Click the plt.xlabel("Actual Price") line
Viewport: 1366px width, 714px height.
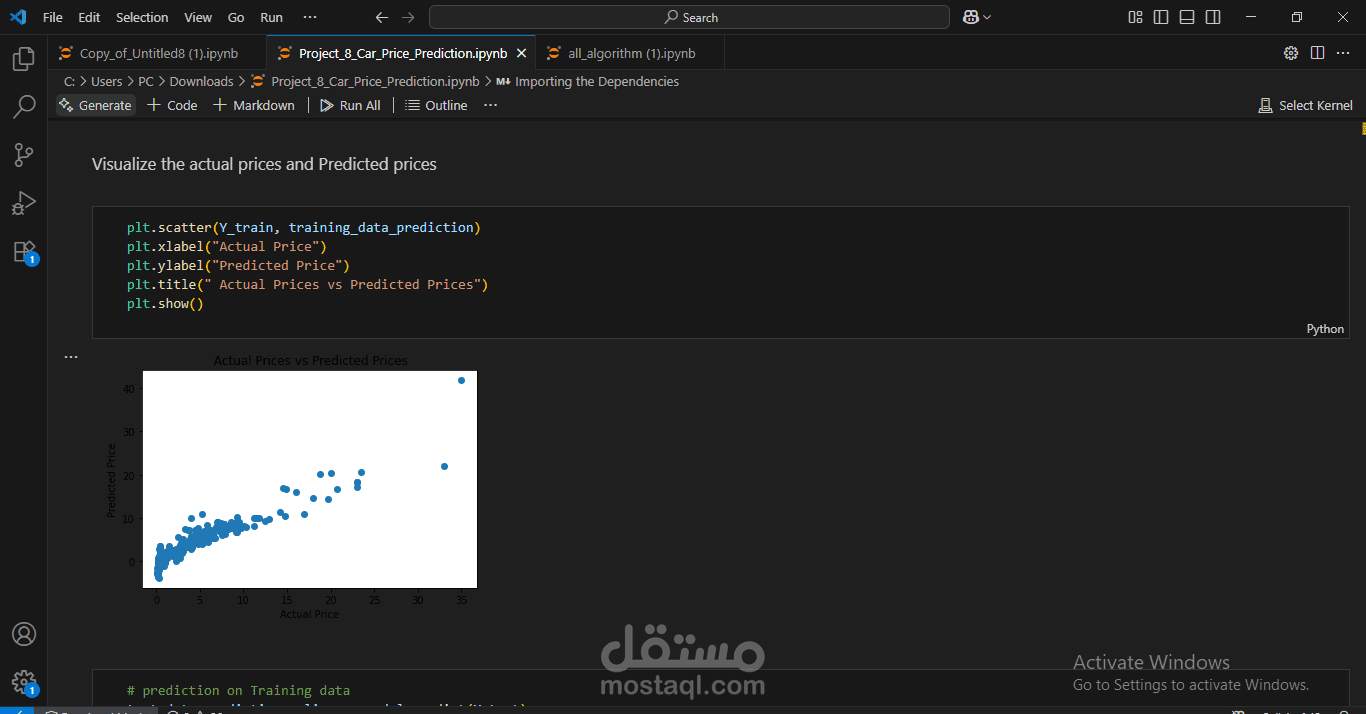227,246
